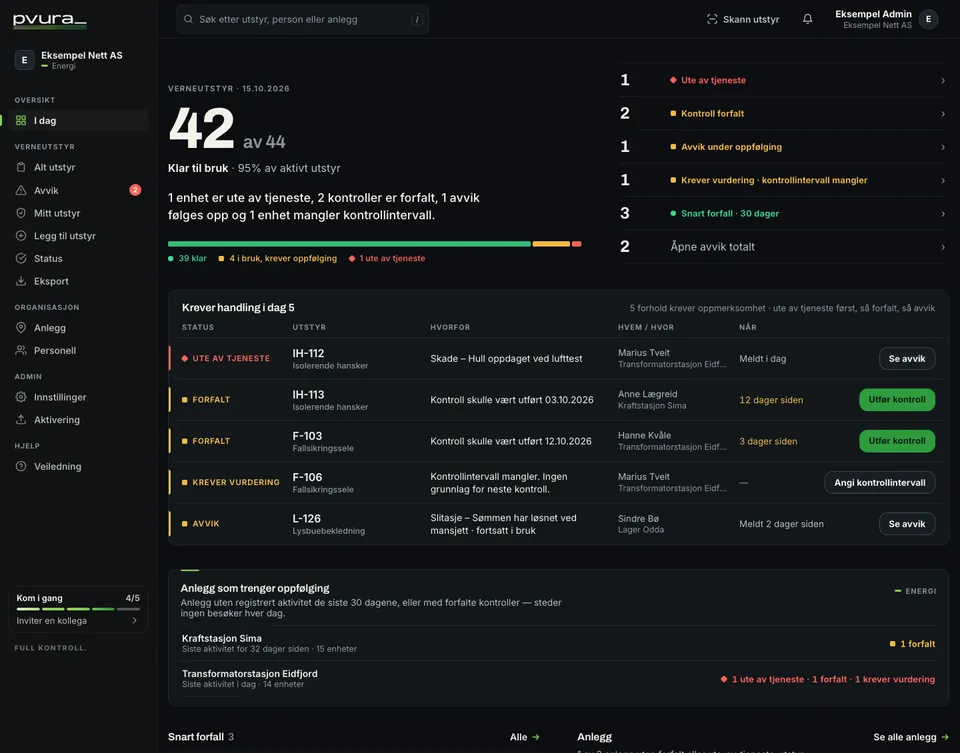This screenshot has width=960, height=753.
Task: Expand the Snart forfall 30 dager chevron
Action: (x=943, y=214)
